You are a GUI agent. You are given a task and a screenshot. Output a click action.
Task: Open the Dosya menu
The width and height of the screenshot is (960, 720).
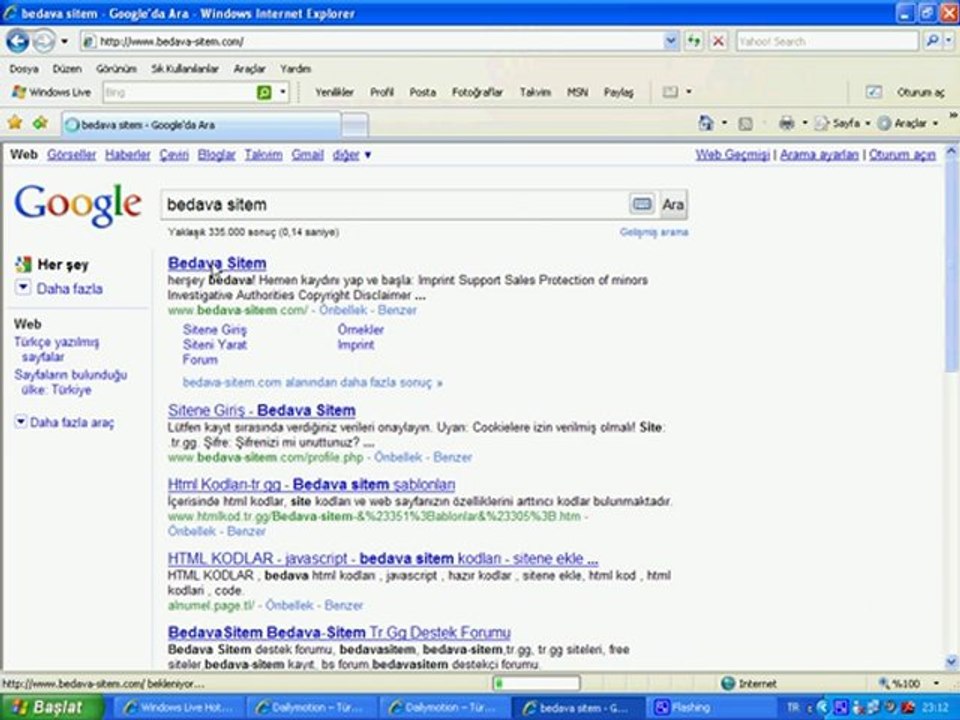coord(23,69)
